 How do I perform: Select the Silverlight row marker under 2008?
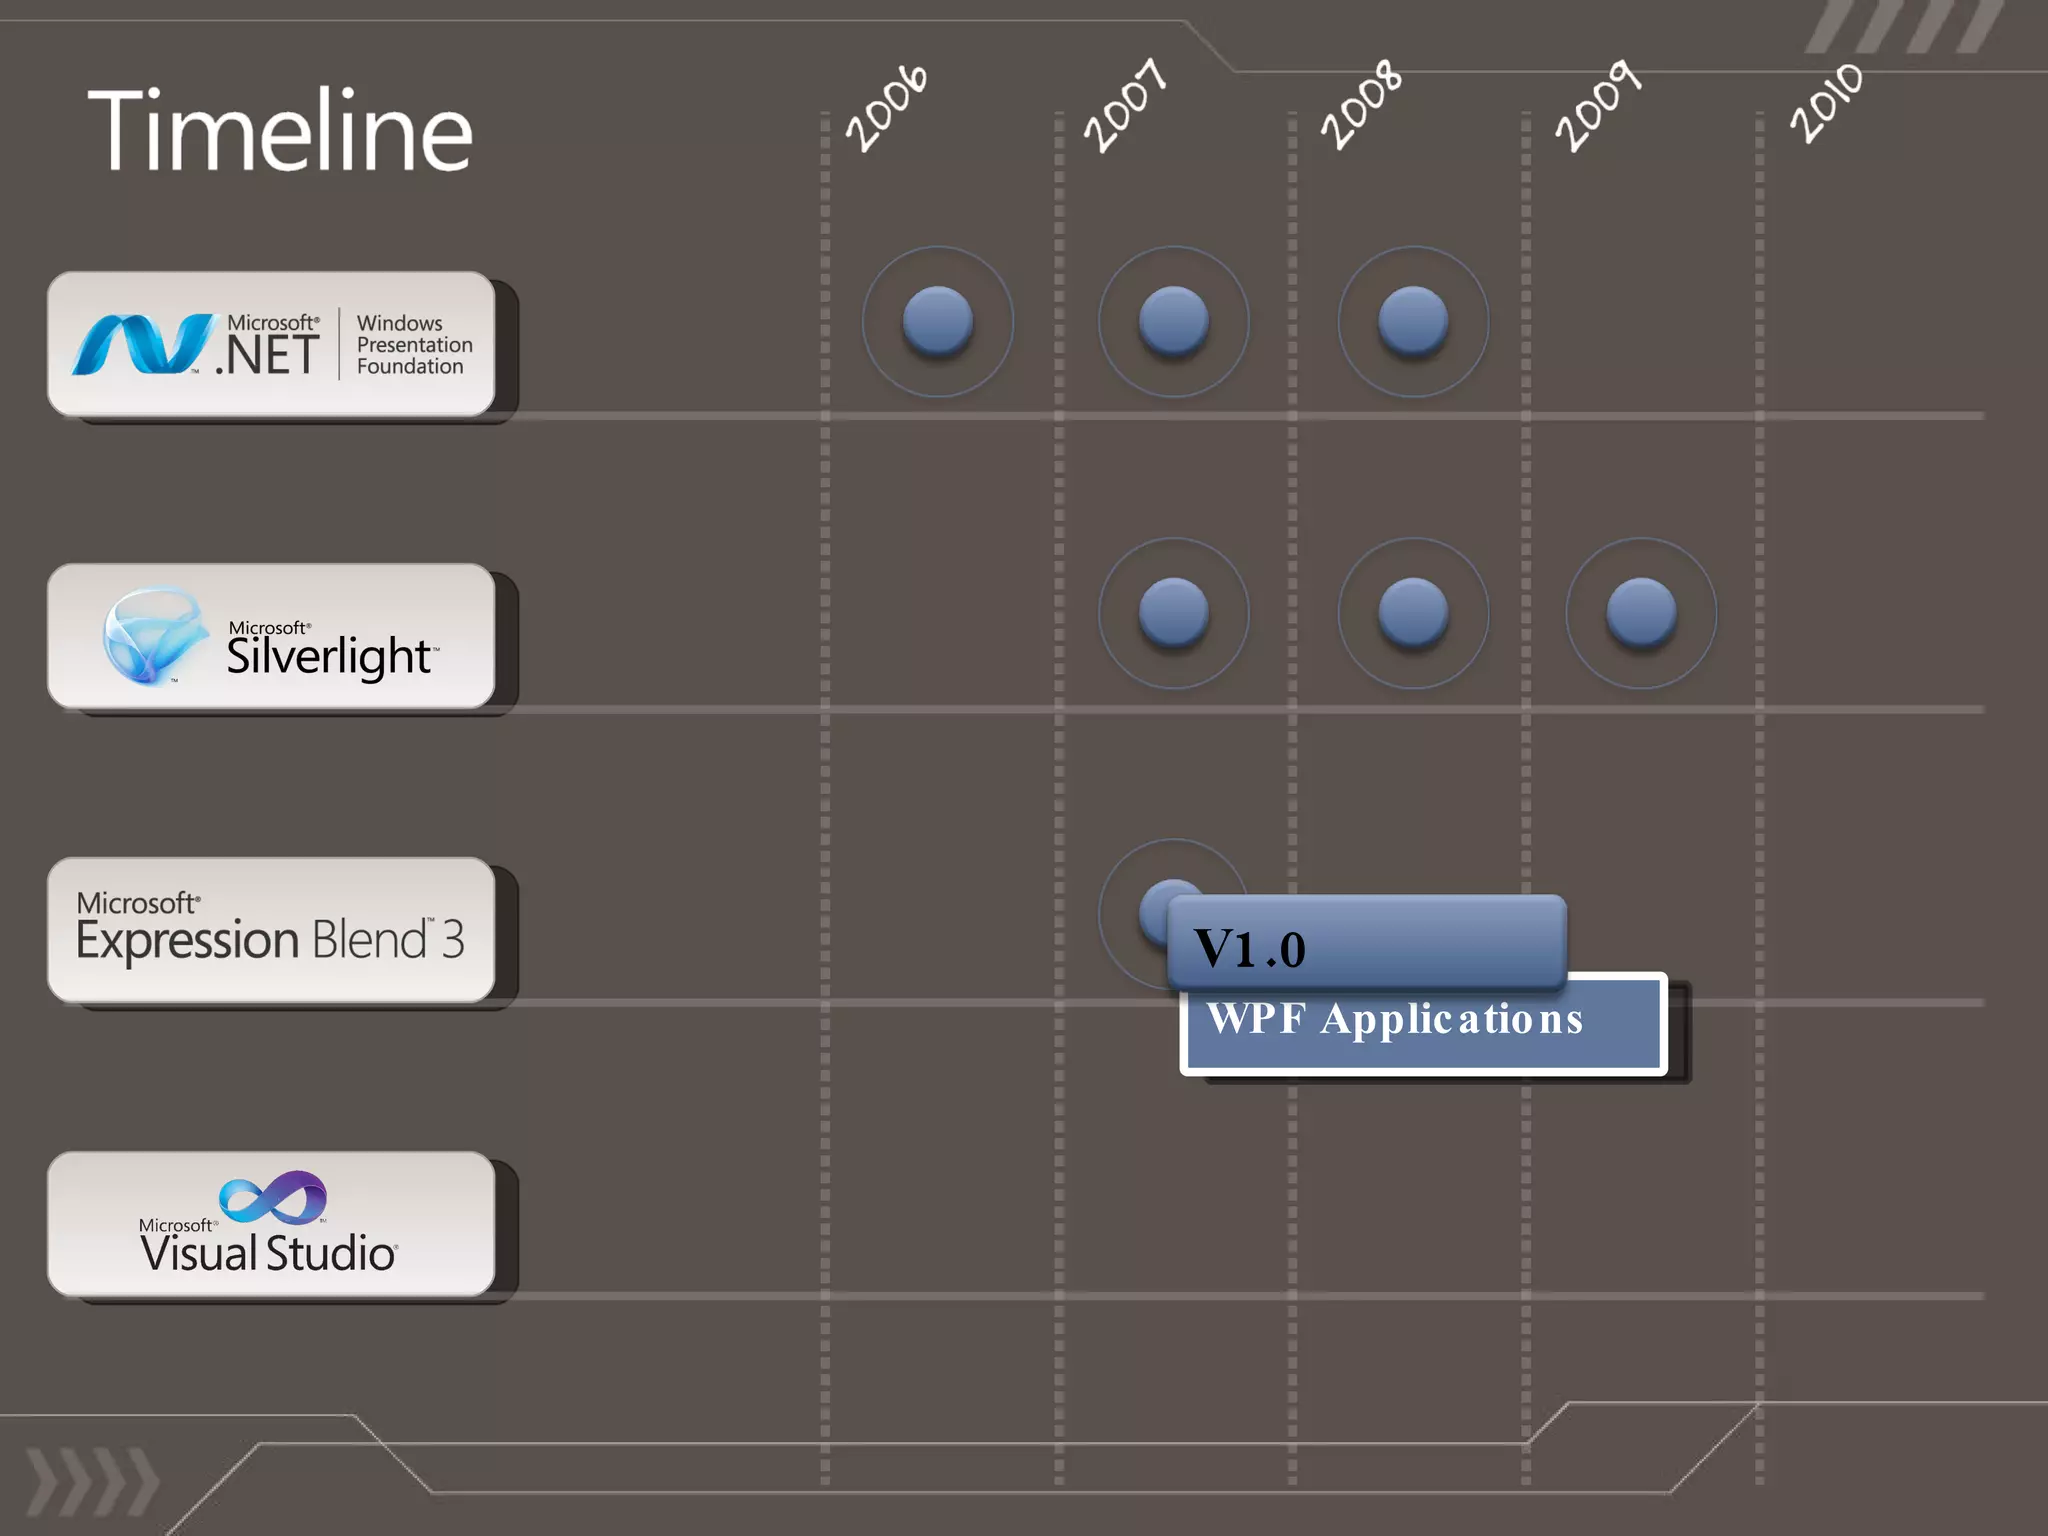pyautogui.click(x=1413, y=613)
